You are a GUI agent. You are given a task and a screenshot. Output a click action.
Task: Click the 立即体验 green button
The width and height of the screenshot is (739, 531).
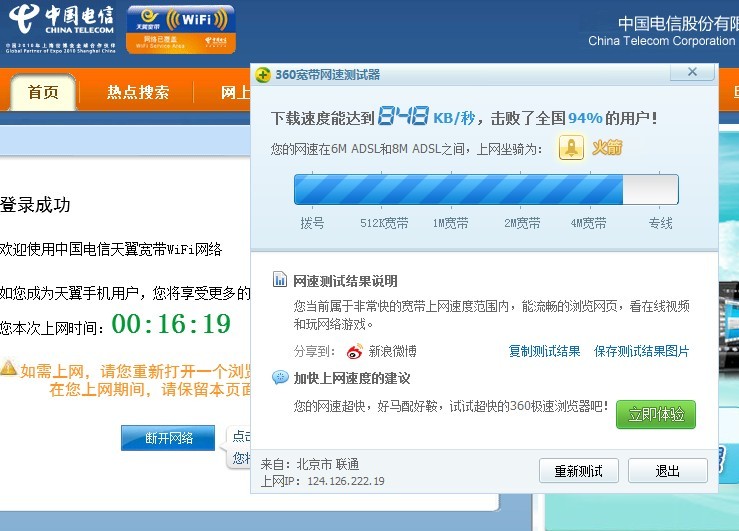(656, 415)
